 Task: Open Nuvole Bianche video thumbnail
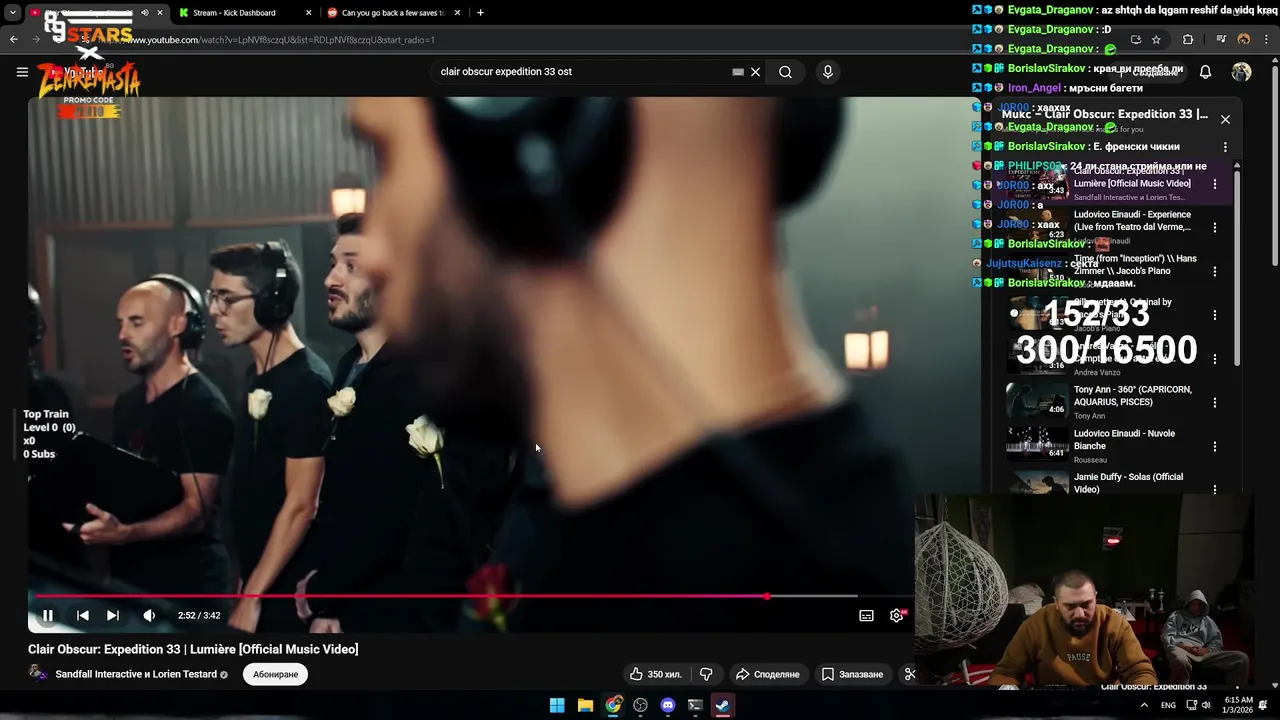(x=1037, y=444)
